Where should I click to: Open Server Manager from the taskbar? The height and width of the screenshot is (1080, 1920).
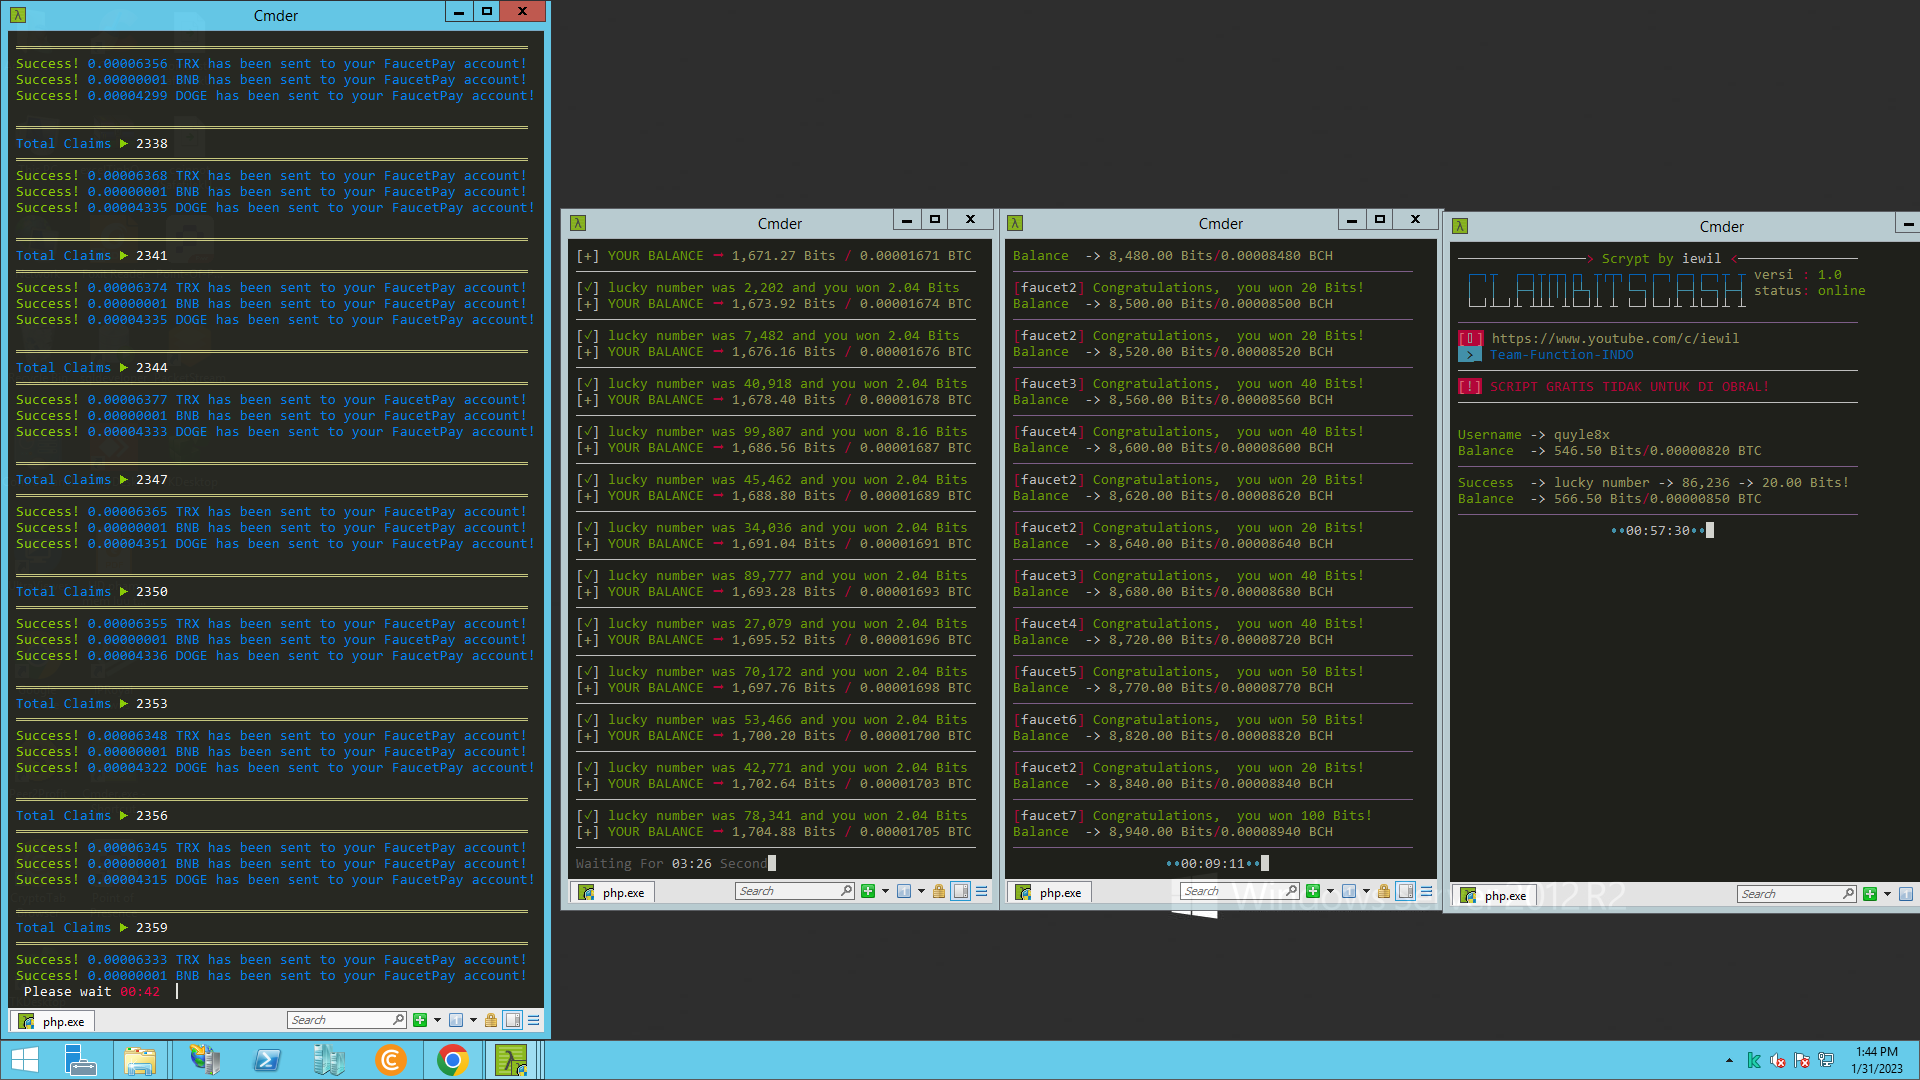[80, 1060]
